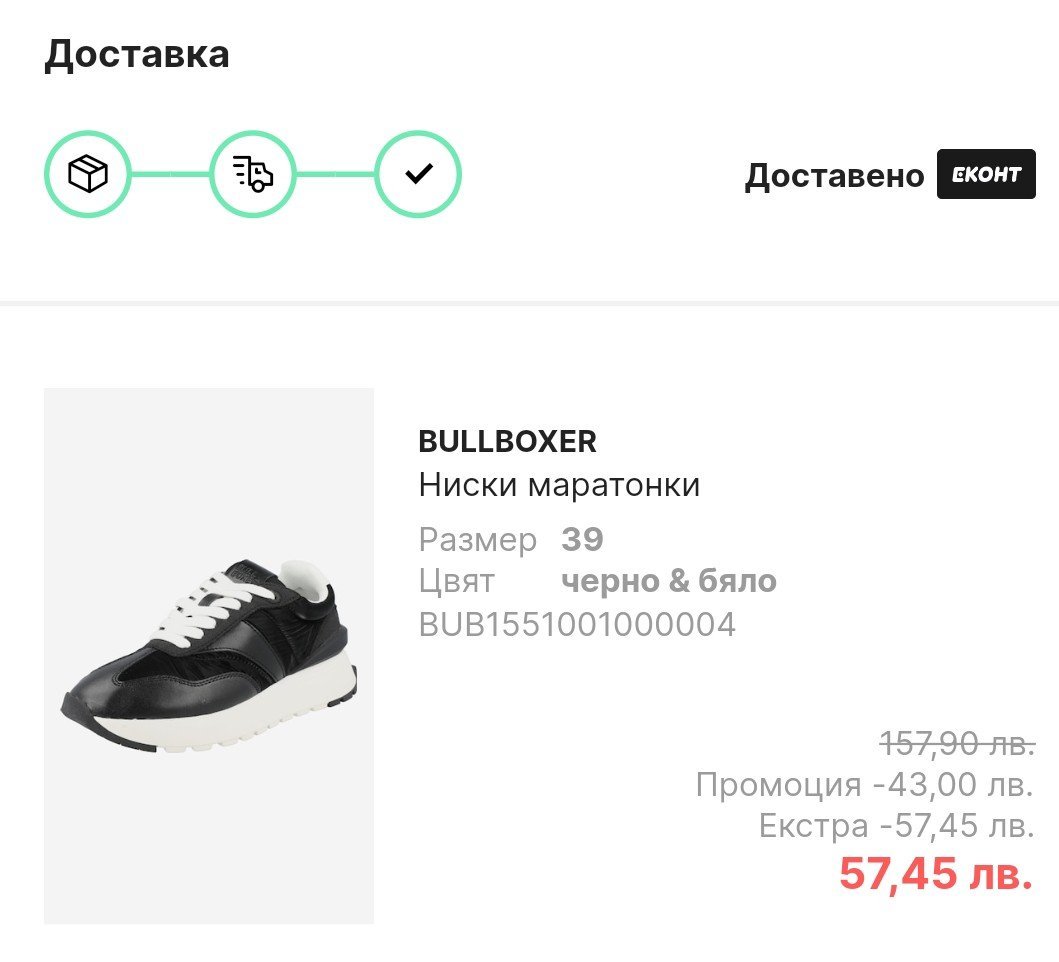Click the product code BUB1551001000004
This screenshot has height=962, width=1059.
tap(577, 624)
